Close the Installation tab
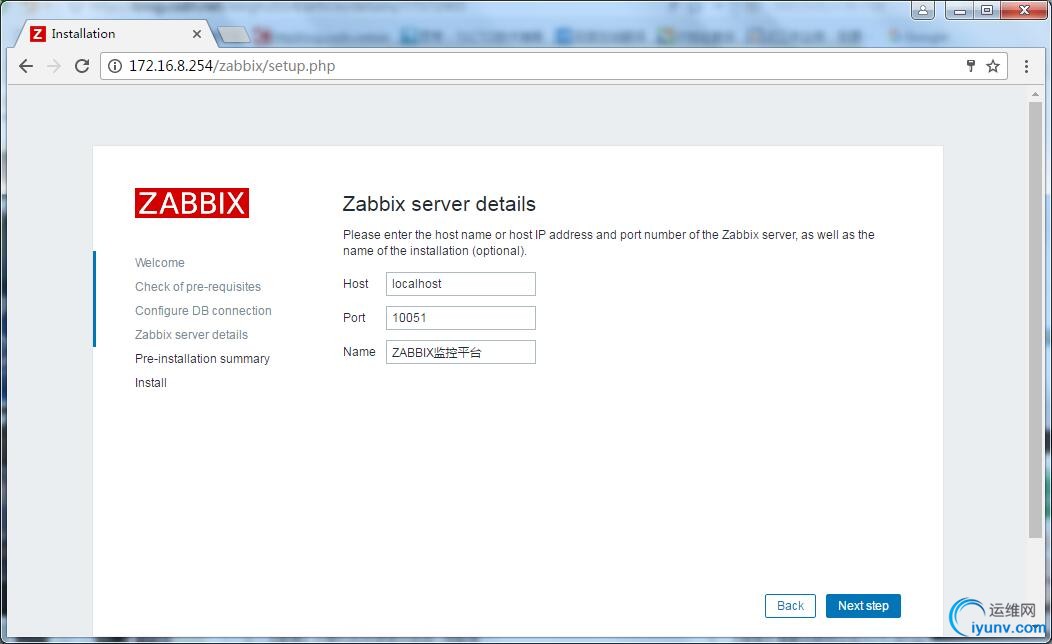The width and height of the screenshot is (1052, 644). [197, 34]
